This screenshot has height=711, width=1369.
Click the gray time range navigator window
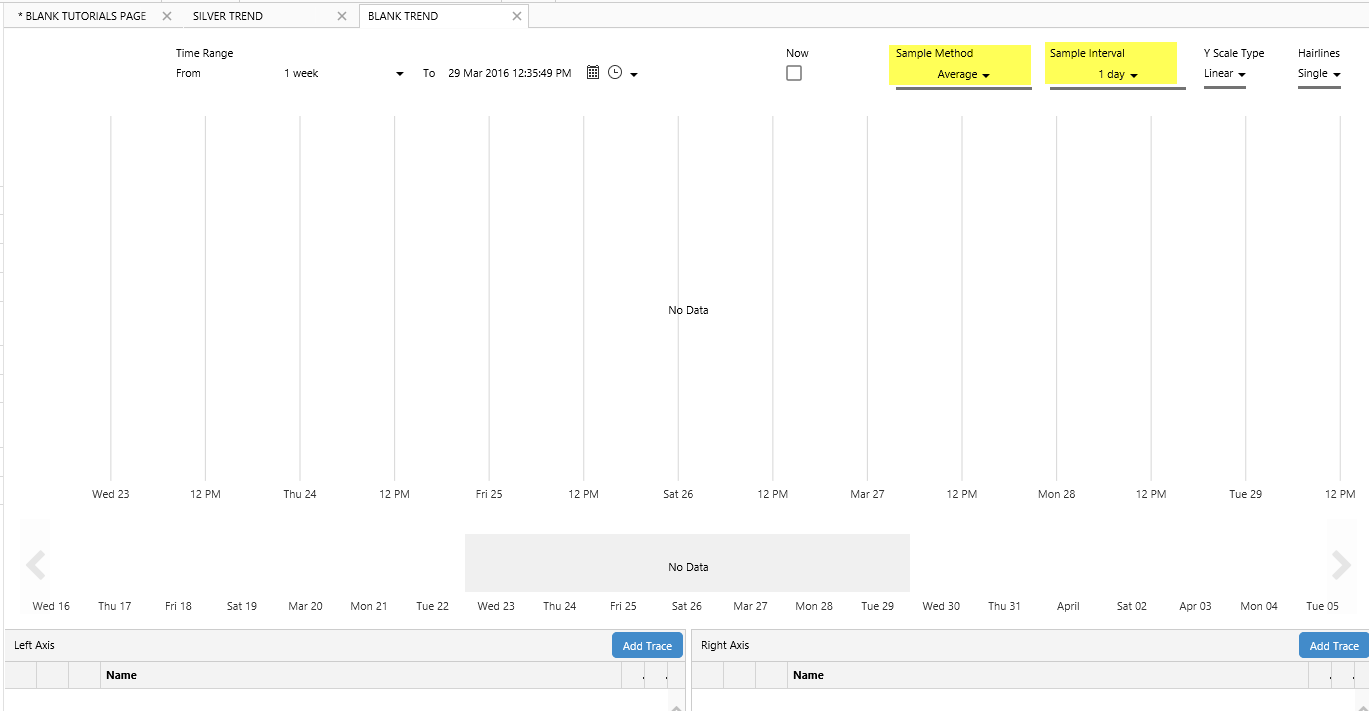pos(687,563)
